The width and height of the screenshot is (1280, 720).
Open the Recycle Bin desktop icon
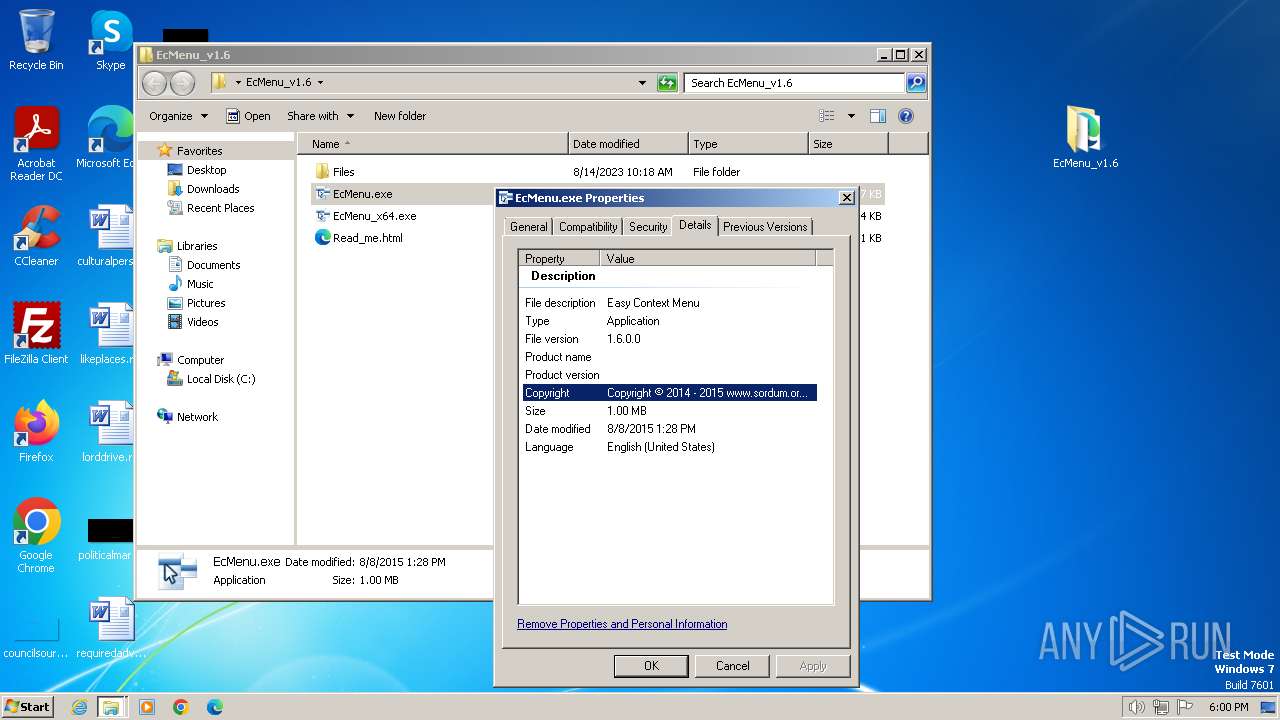36,40
